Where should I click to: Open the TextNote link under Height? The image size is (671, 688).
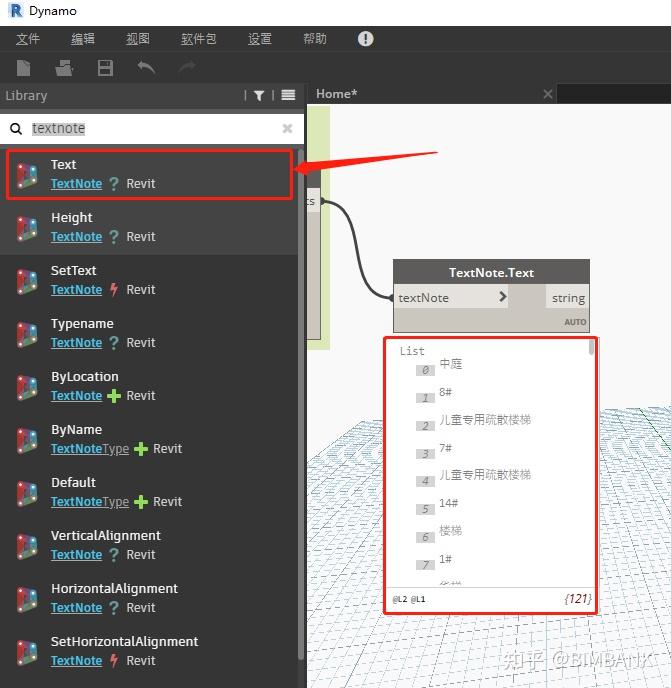76,237
